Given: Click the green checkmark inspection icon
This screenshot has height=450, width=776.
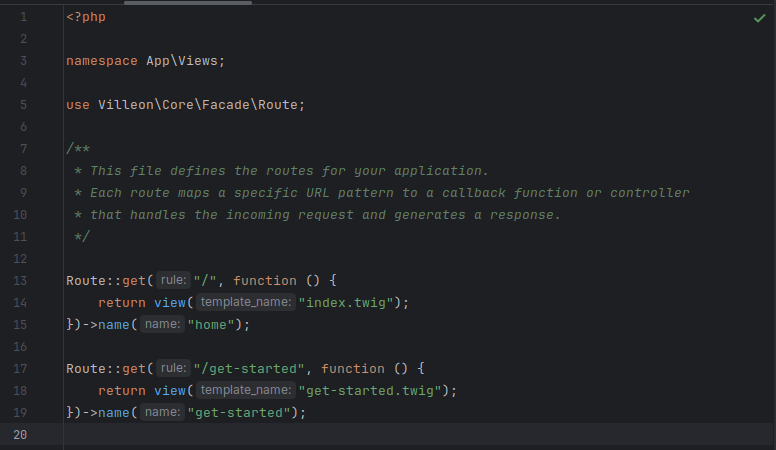Looking at the screenshot, I should (x=759, y=18).
